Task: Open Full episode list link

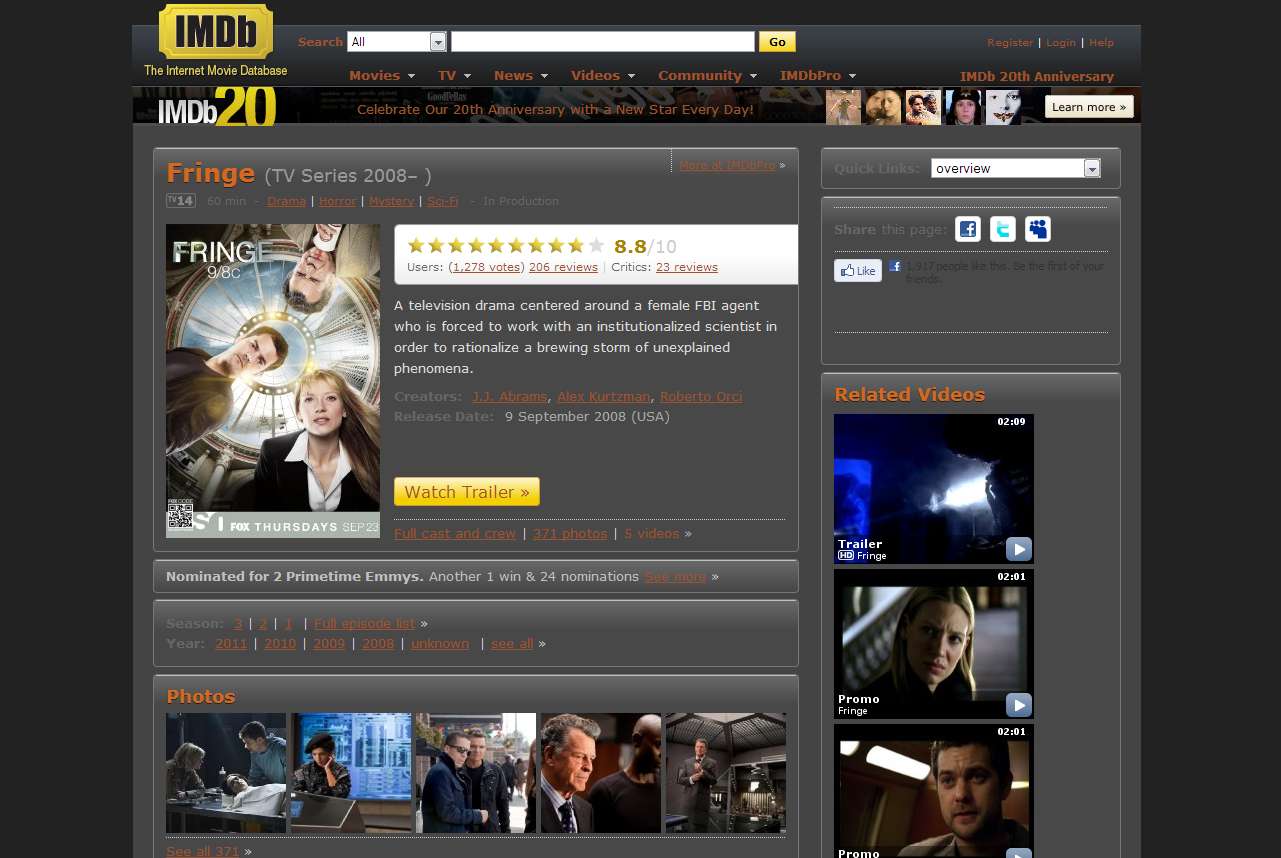Action: (x=364, y=623)
